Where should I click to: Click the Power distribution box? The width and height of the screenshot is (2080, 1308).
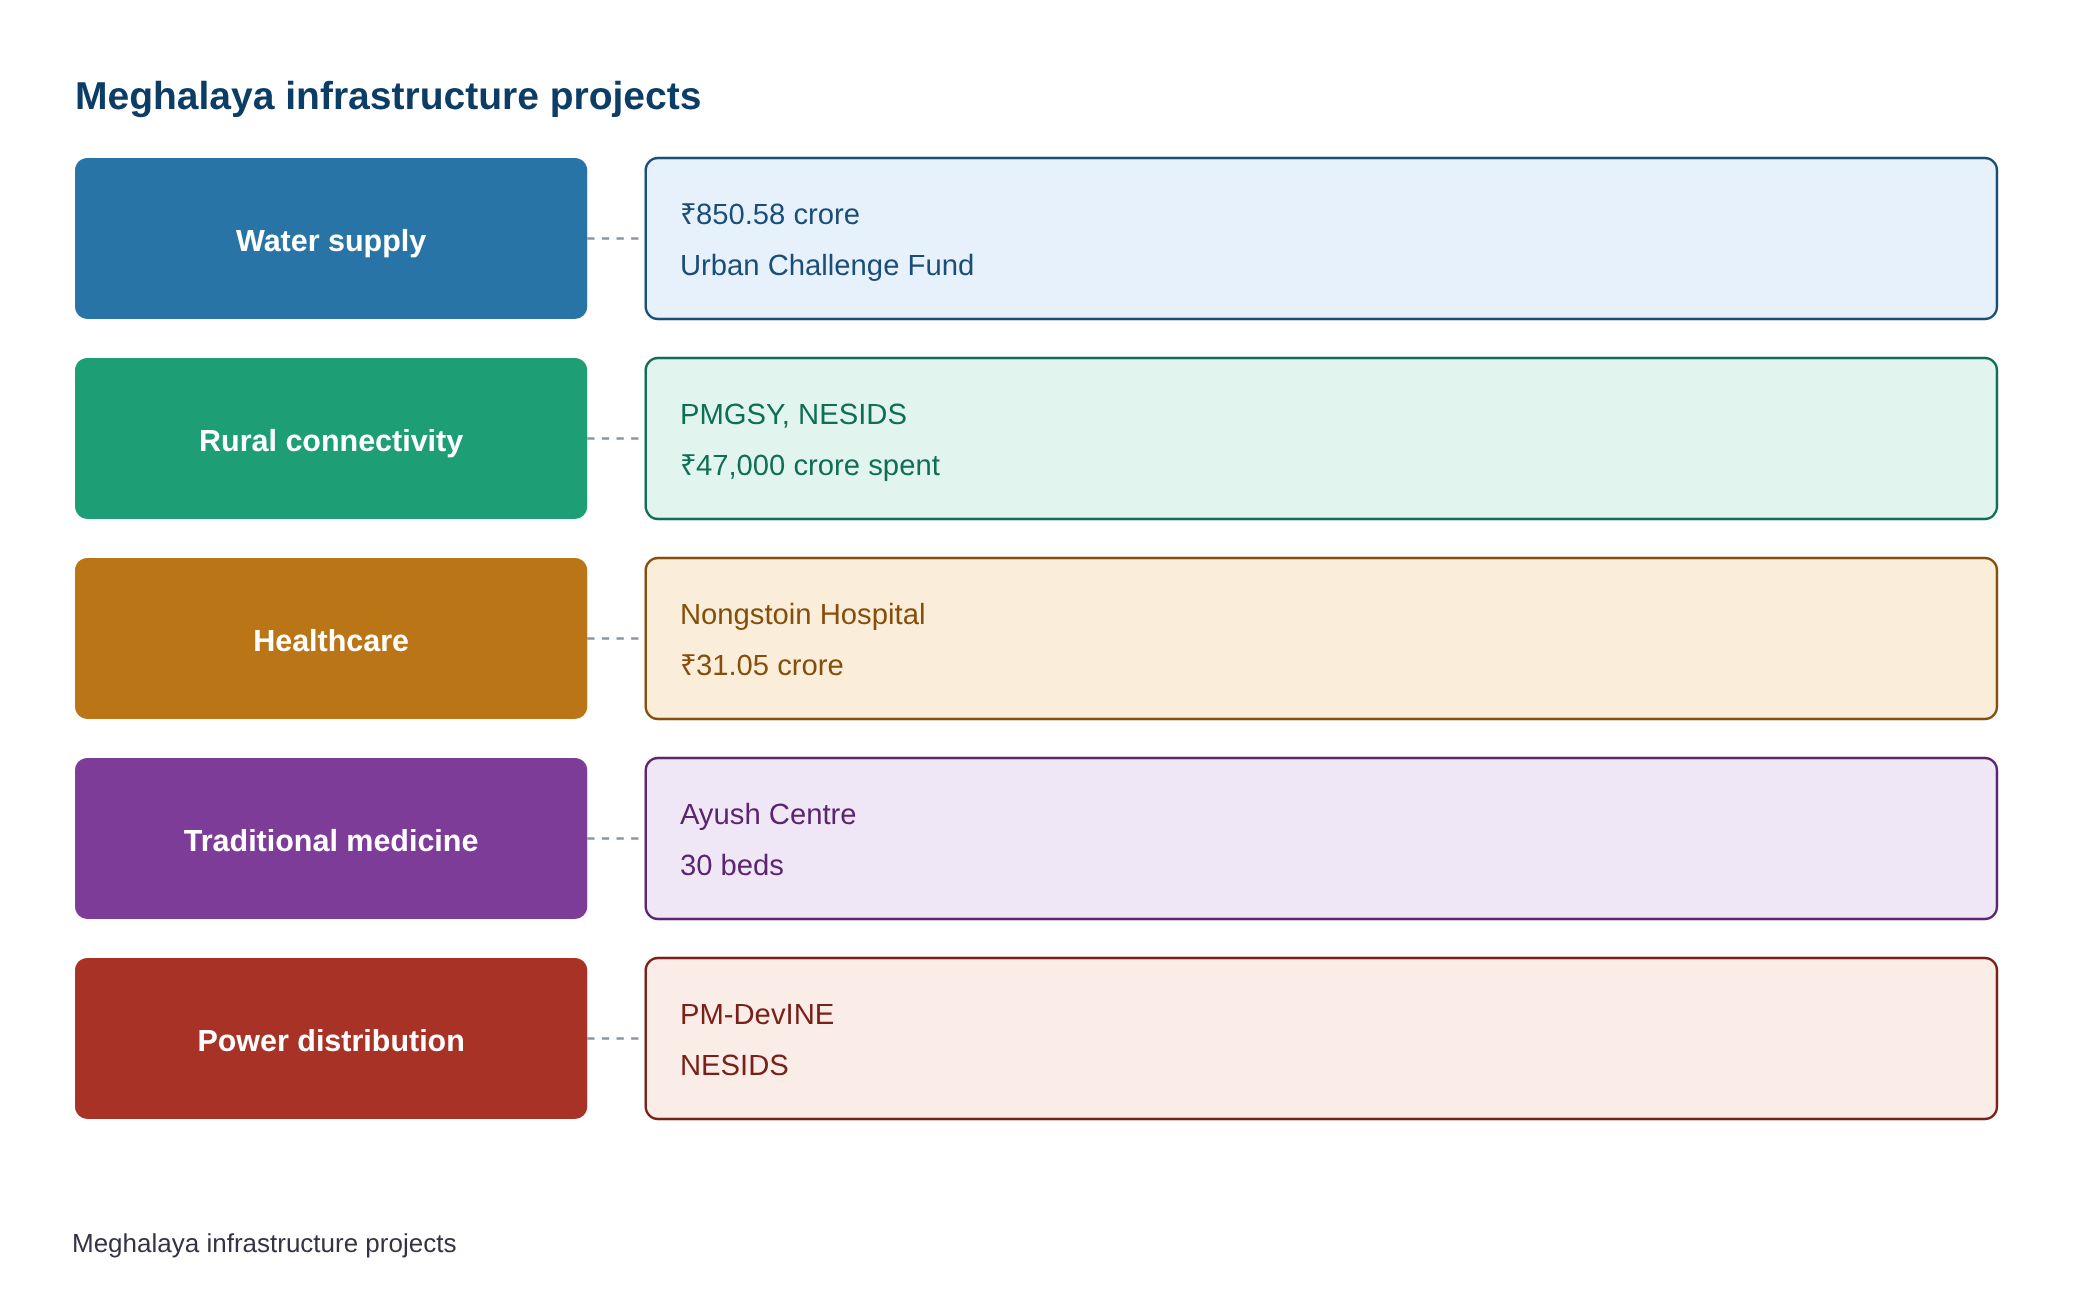[x=331, y=1039]
